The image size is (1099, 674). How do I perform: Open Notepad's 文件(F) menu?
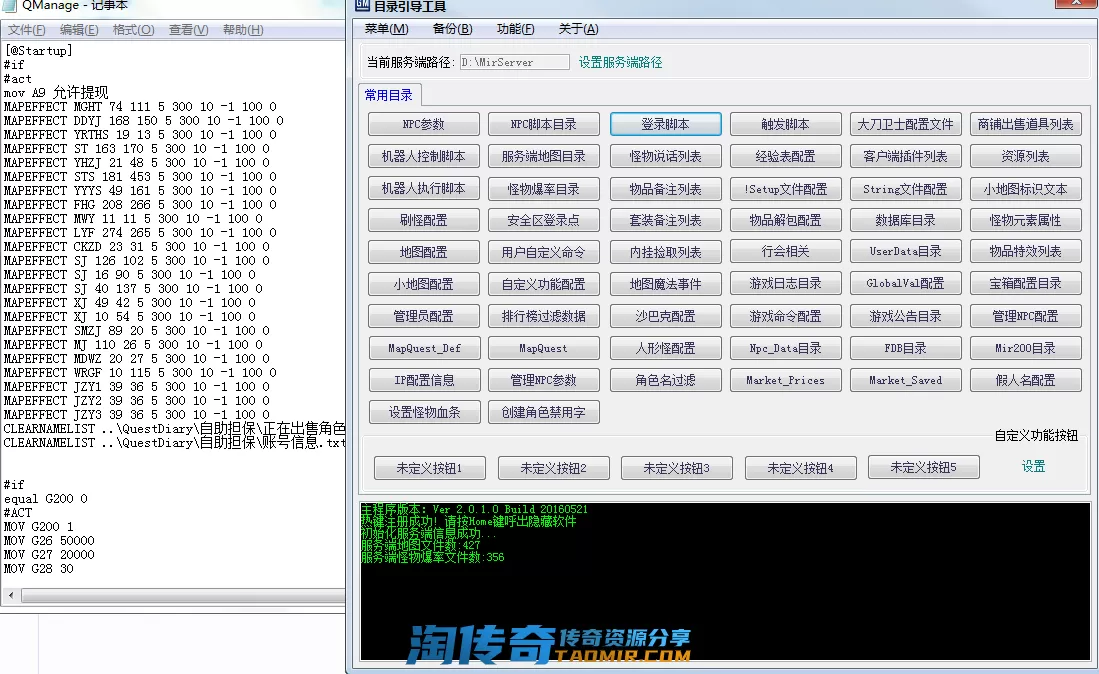(27, 29)
